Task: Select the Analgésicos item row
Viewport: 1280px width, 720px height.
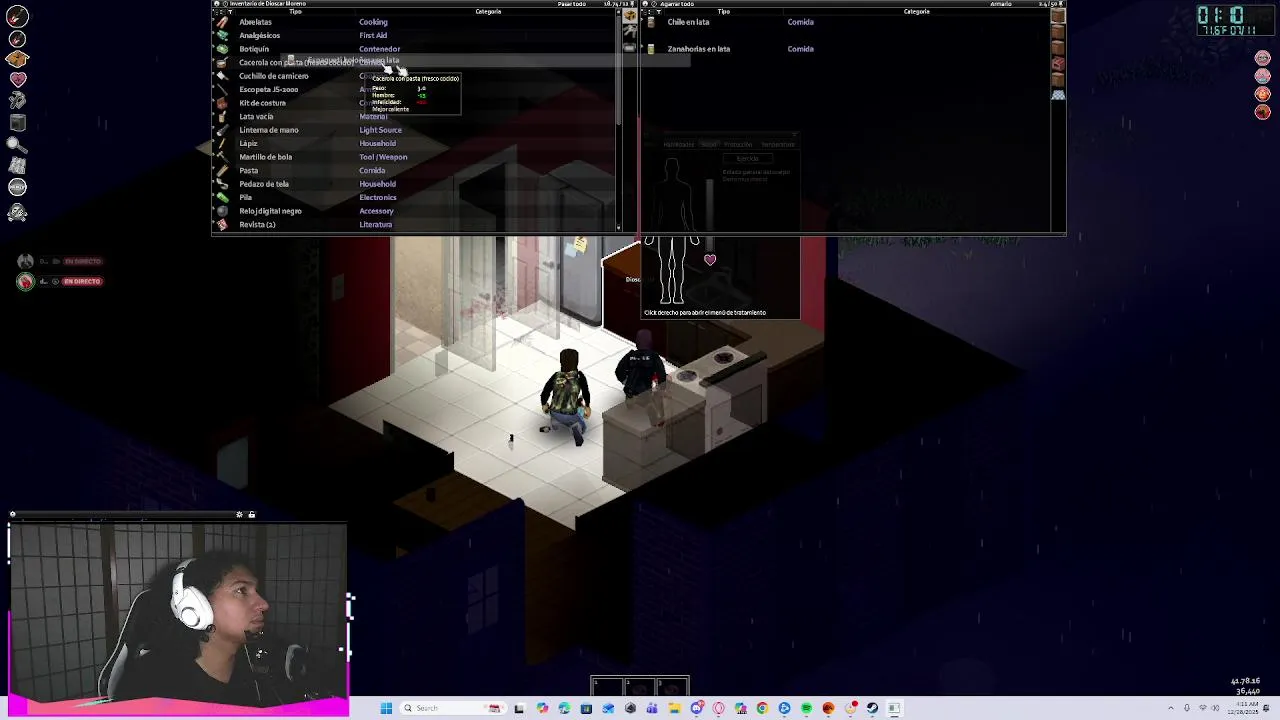Action: click(415, 35)
